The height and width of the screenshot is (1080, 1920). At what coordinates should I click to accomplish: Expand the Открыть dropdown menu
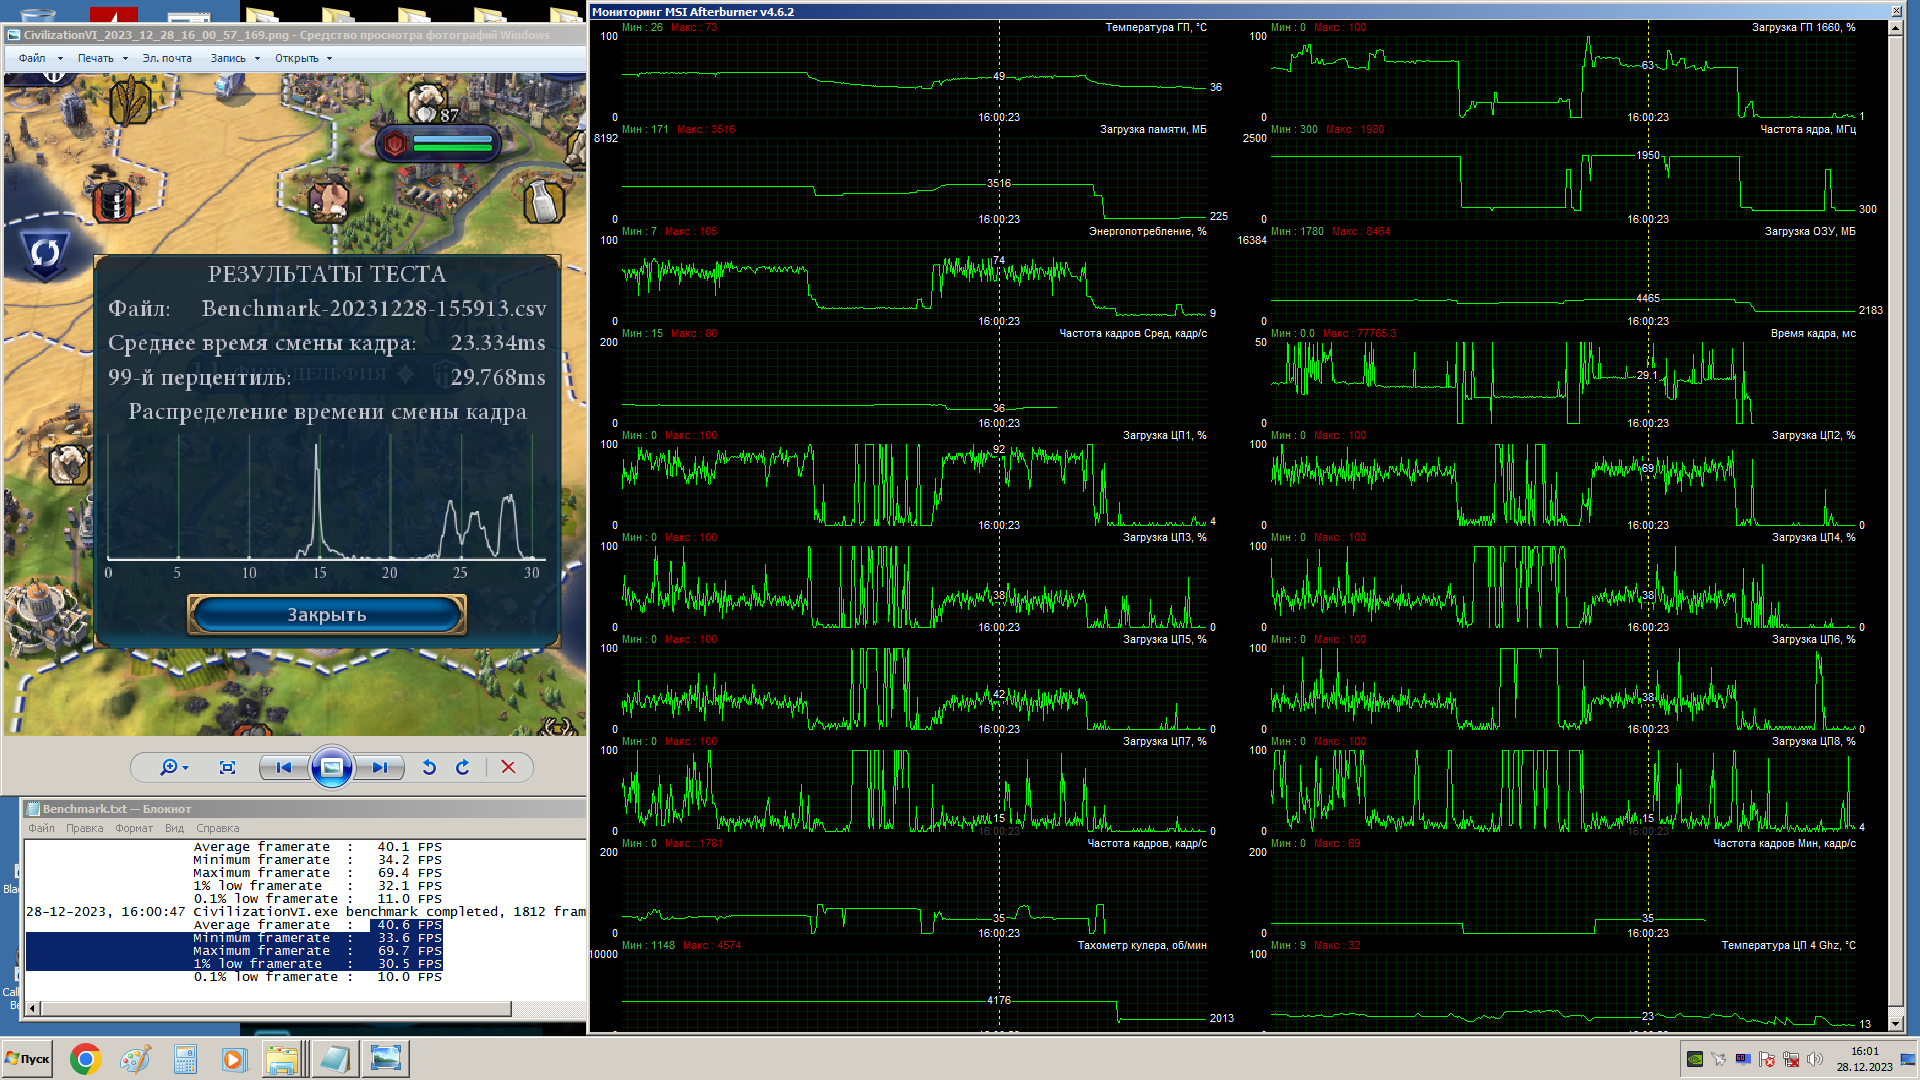pyautogui.click(x=303, y=58)
